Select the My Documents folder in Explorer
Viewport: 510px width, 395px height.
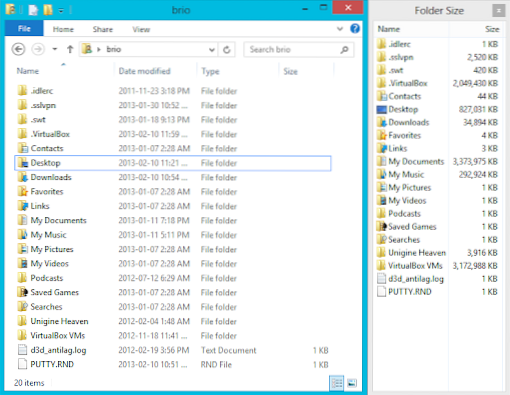pyautogui.click(x=173, y=220)
